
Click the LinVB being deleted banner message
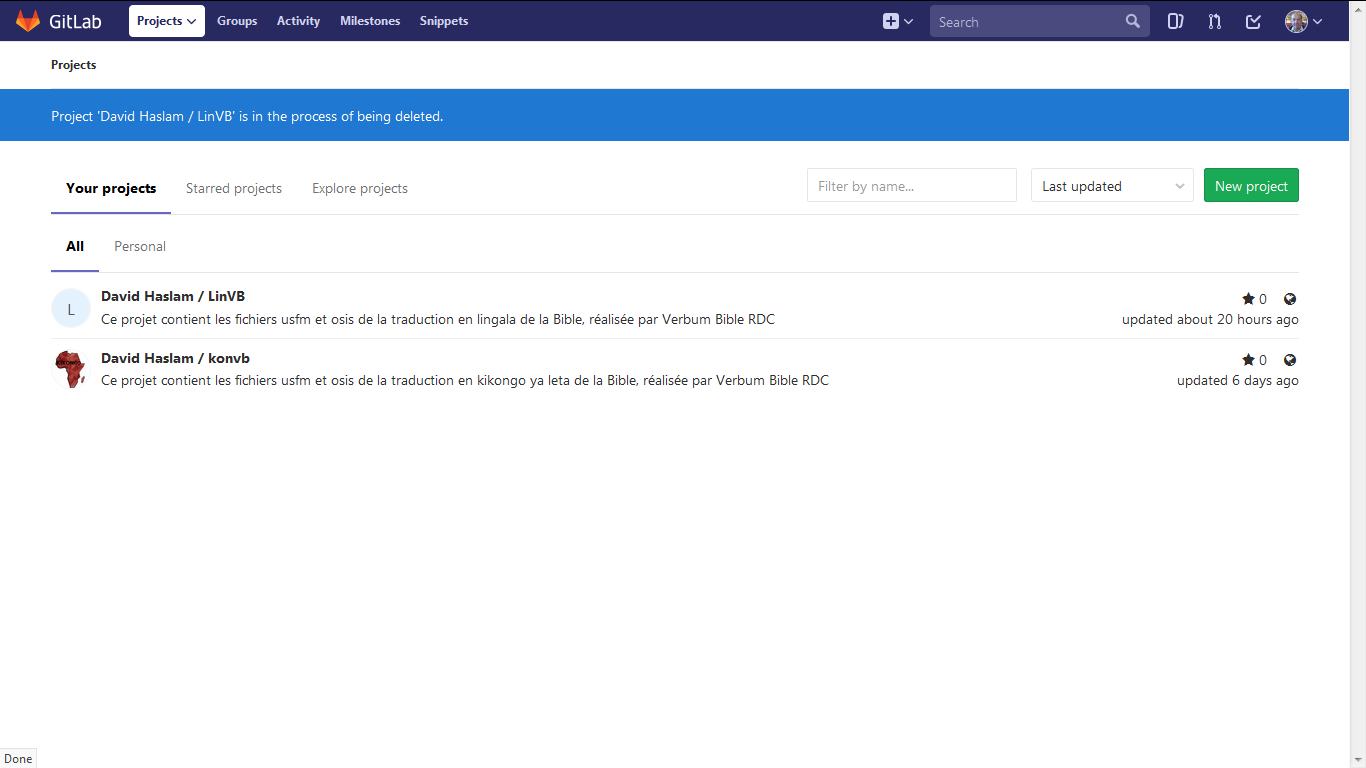[x=247, y=116]
